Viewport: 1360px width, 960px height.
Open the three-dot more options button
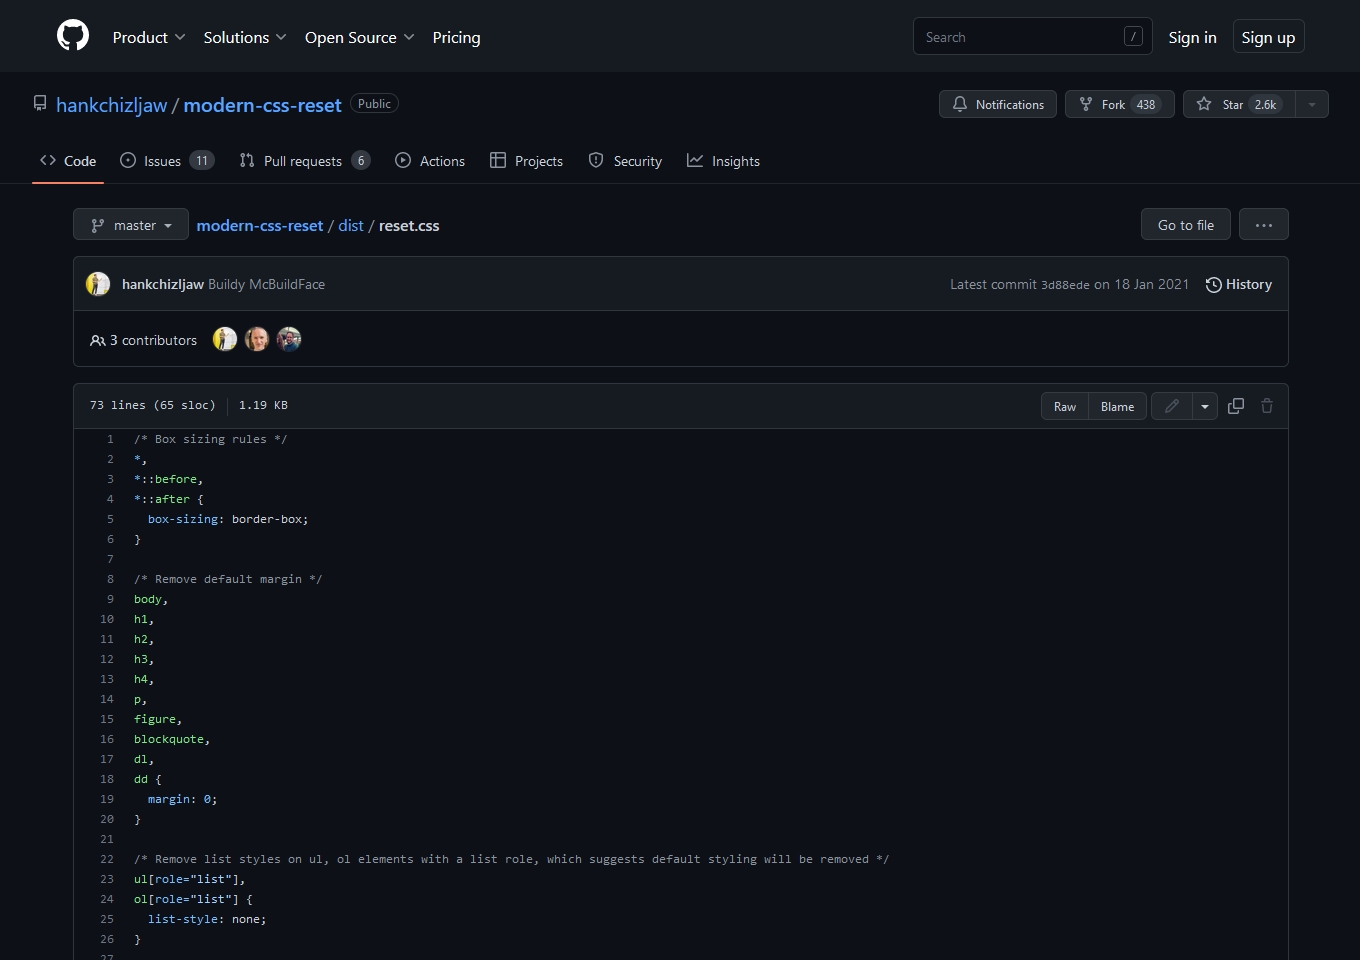pos(1264,225)
